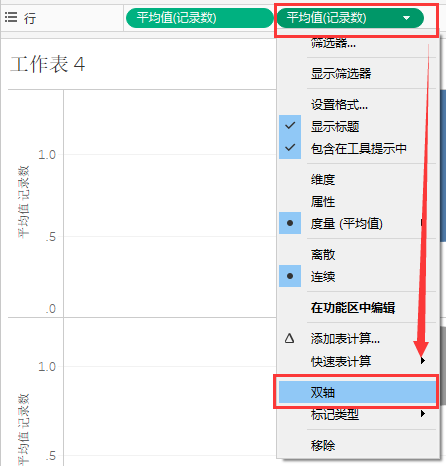446x466 pixels.
Task: Click the rows shelf icon beside 行
Action: [11, 17]
